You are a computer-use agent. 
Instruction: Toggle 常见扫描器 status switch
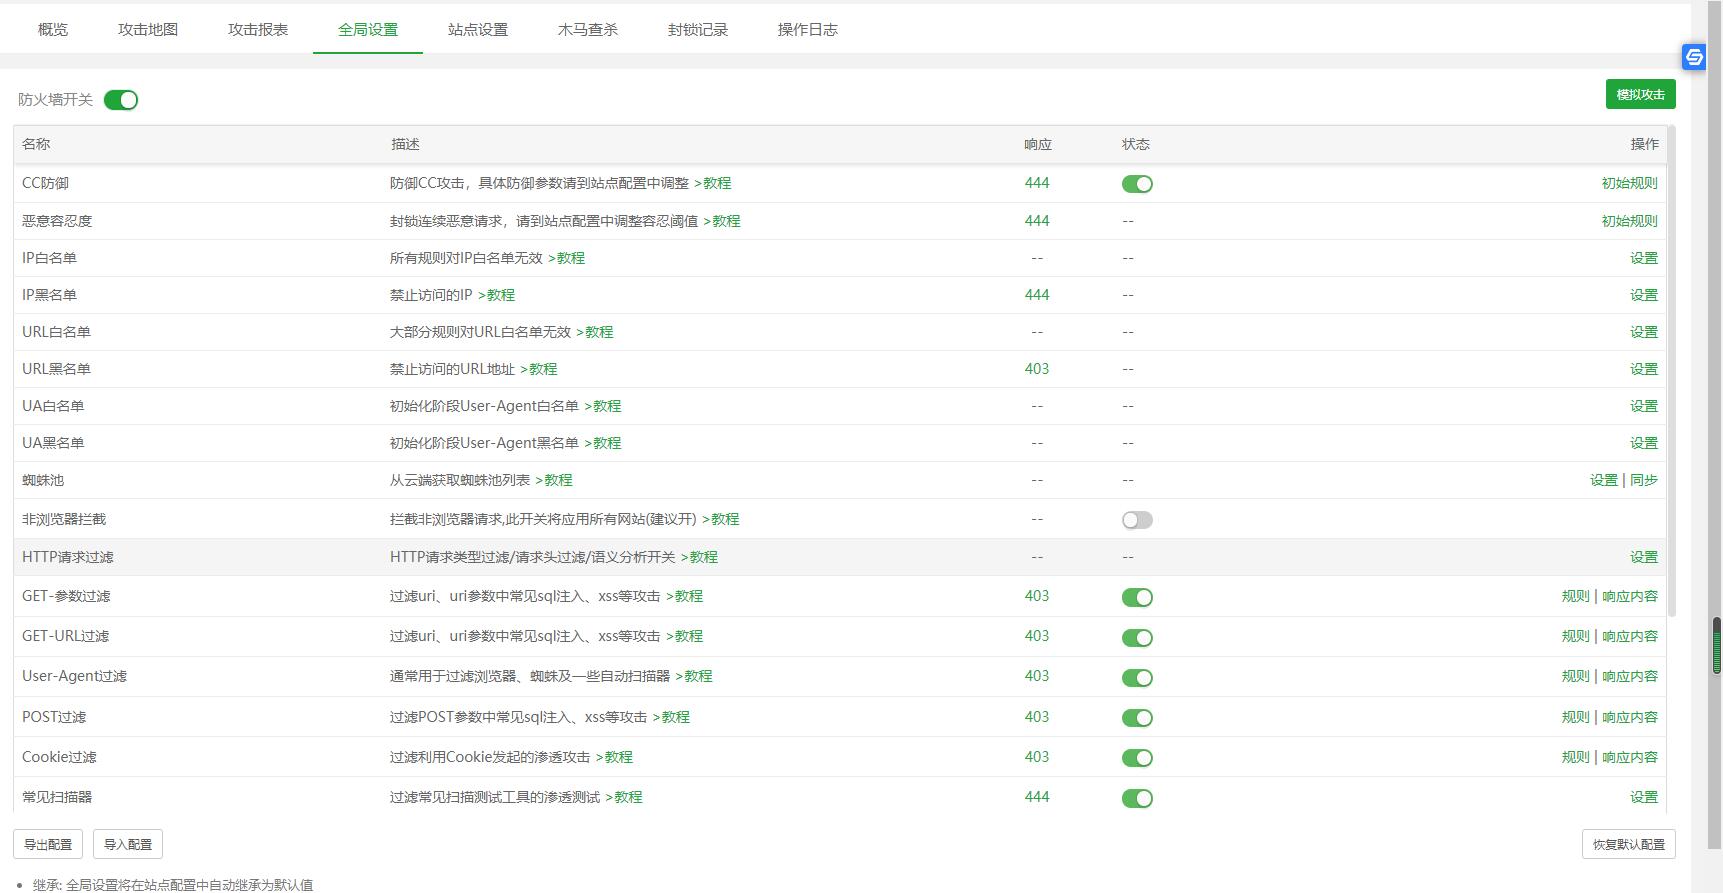[x=1137, y=798]
